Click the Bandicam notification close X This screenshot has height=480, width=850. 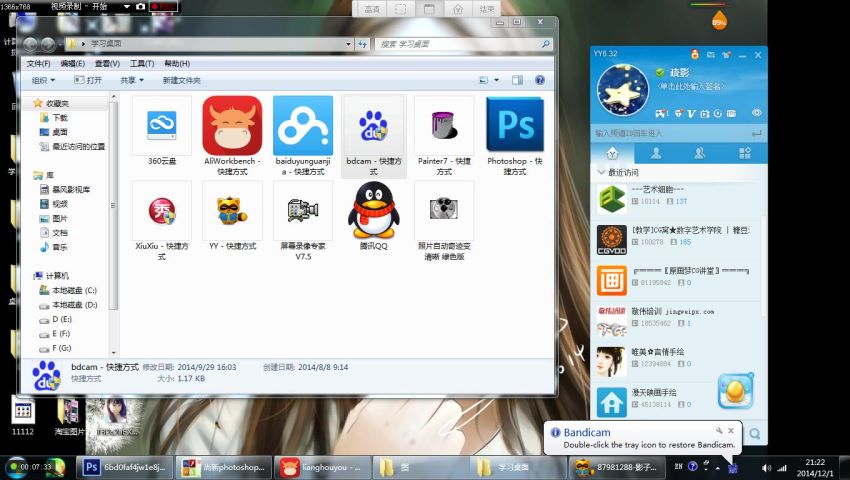point(731,431)
